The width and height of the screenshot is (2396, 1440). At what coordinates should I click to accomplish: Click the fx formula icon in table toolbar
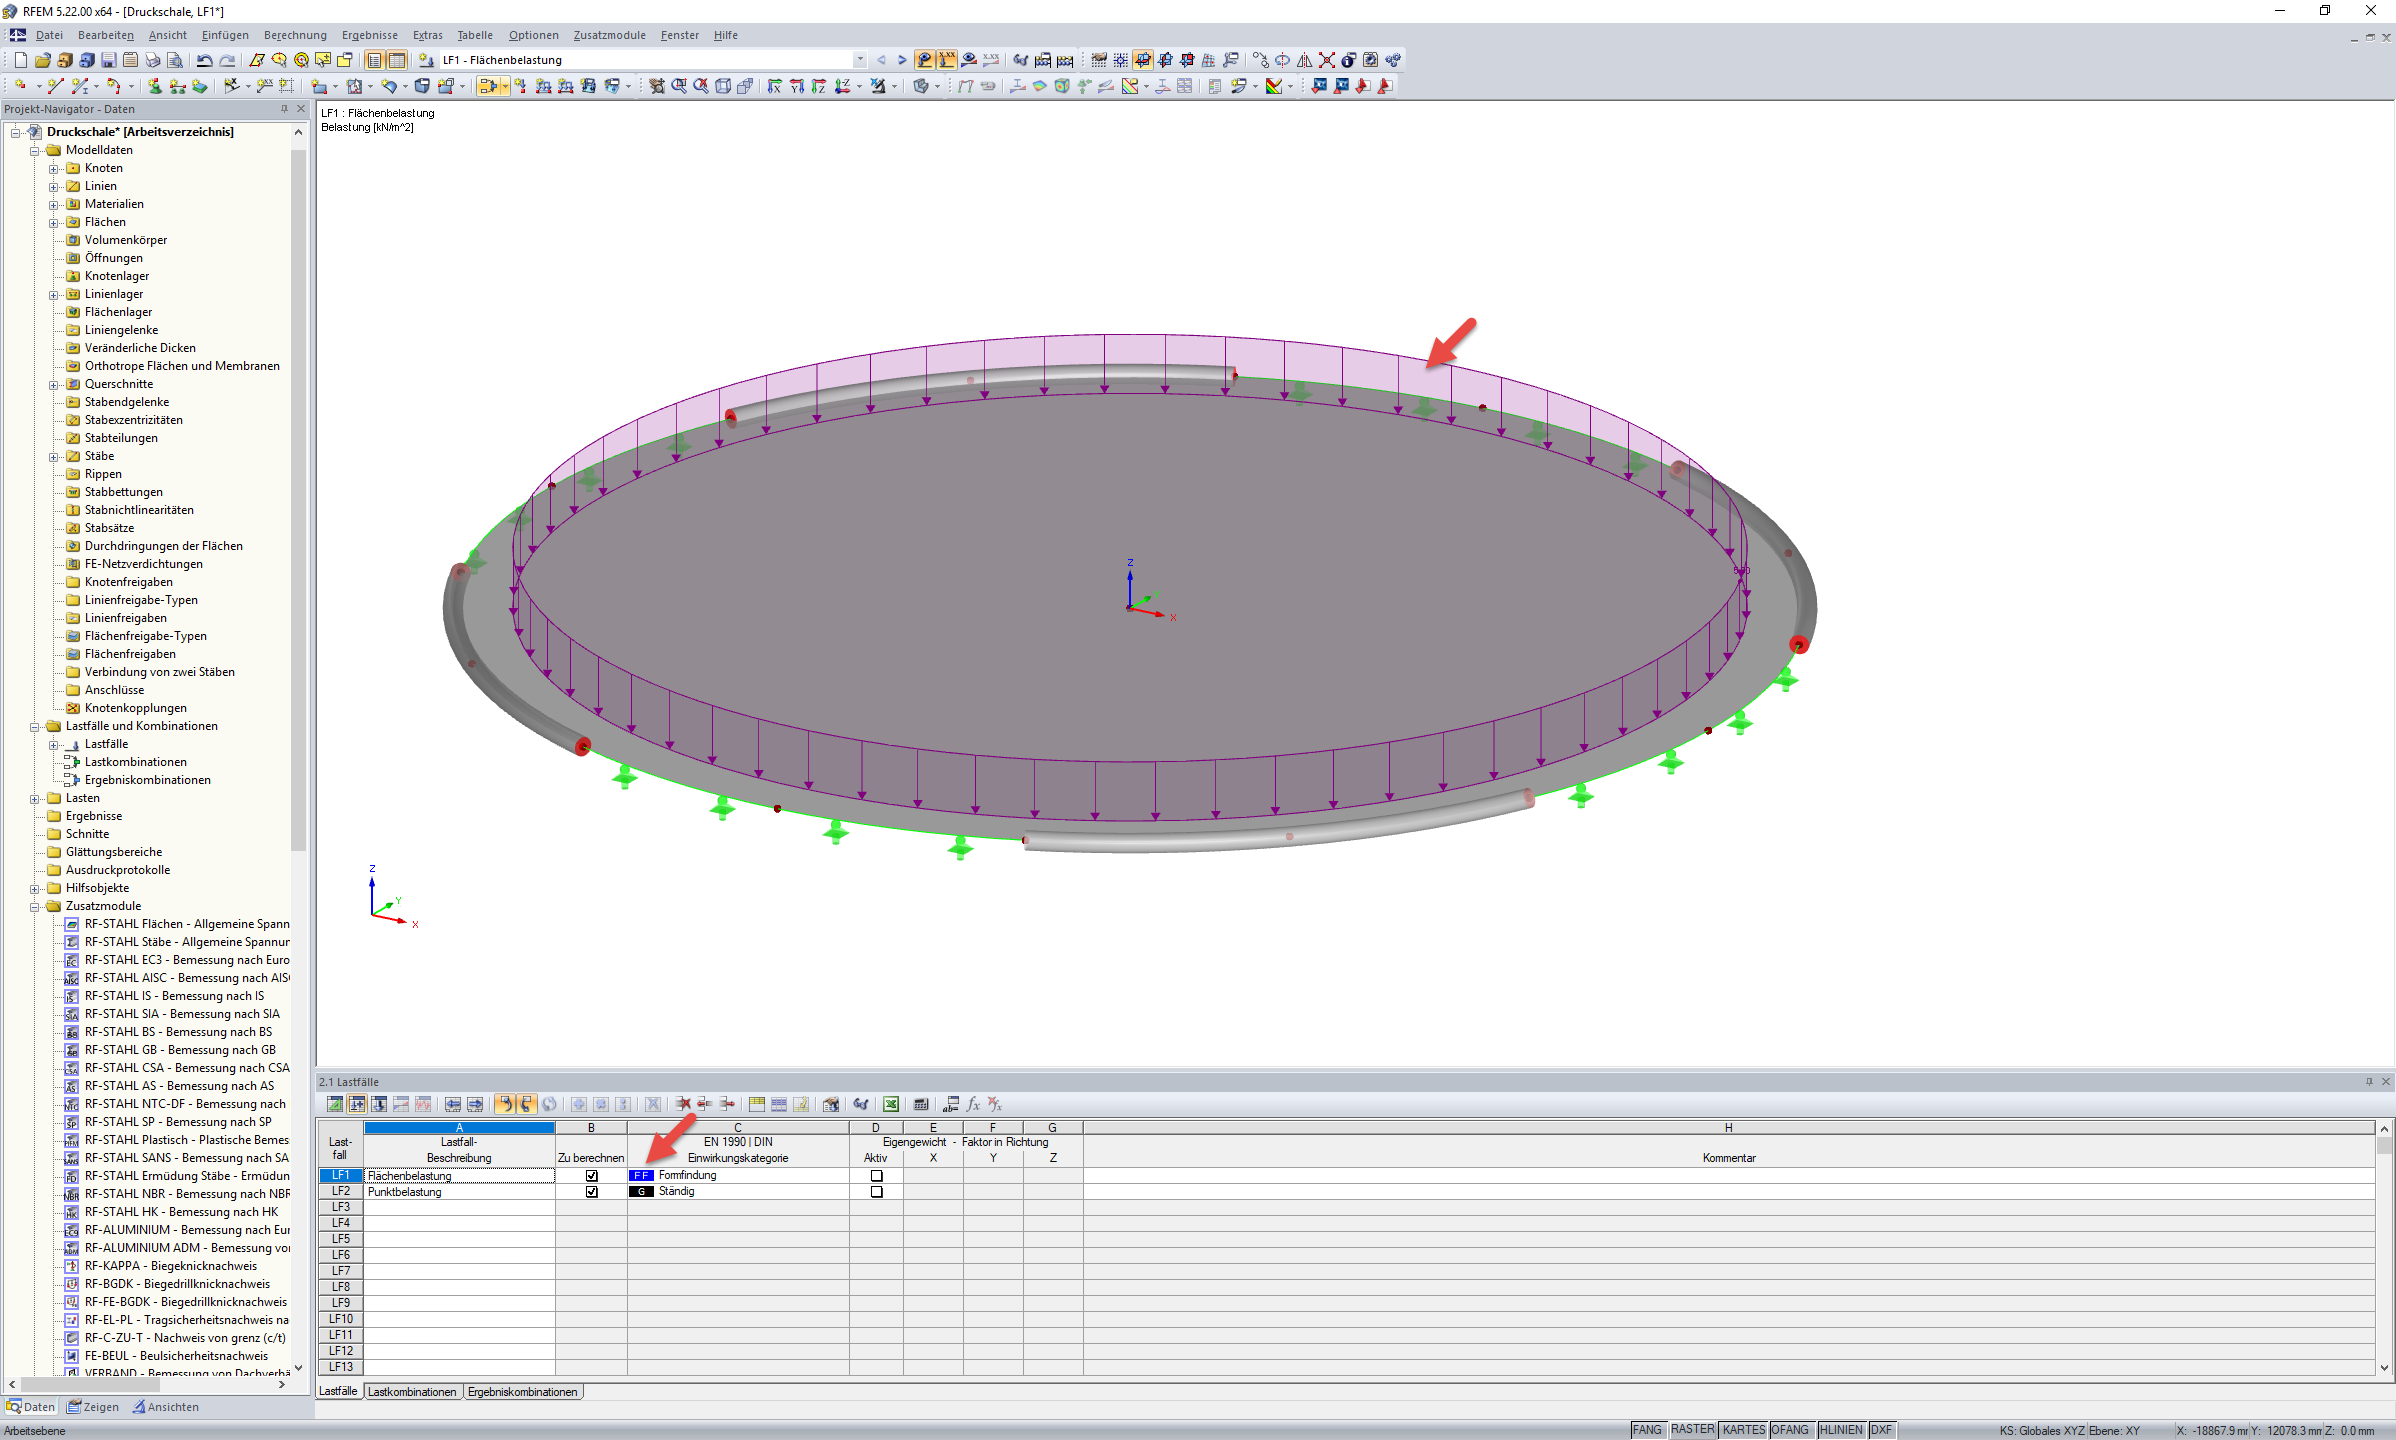[973, 1104]
